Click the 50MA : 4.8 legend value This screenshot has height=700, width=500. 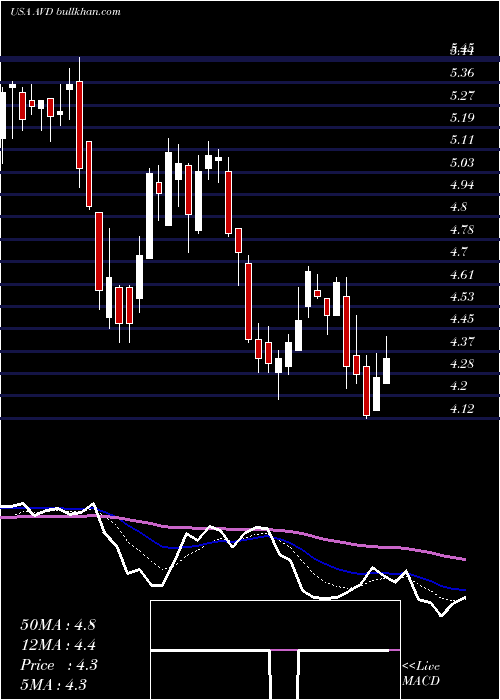[x=58, y=625]
